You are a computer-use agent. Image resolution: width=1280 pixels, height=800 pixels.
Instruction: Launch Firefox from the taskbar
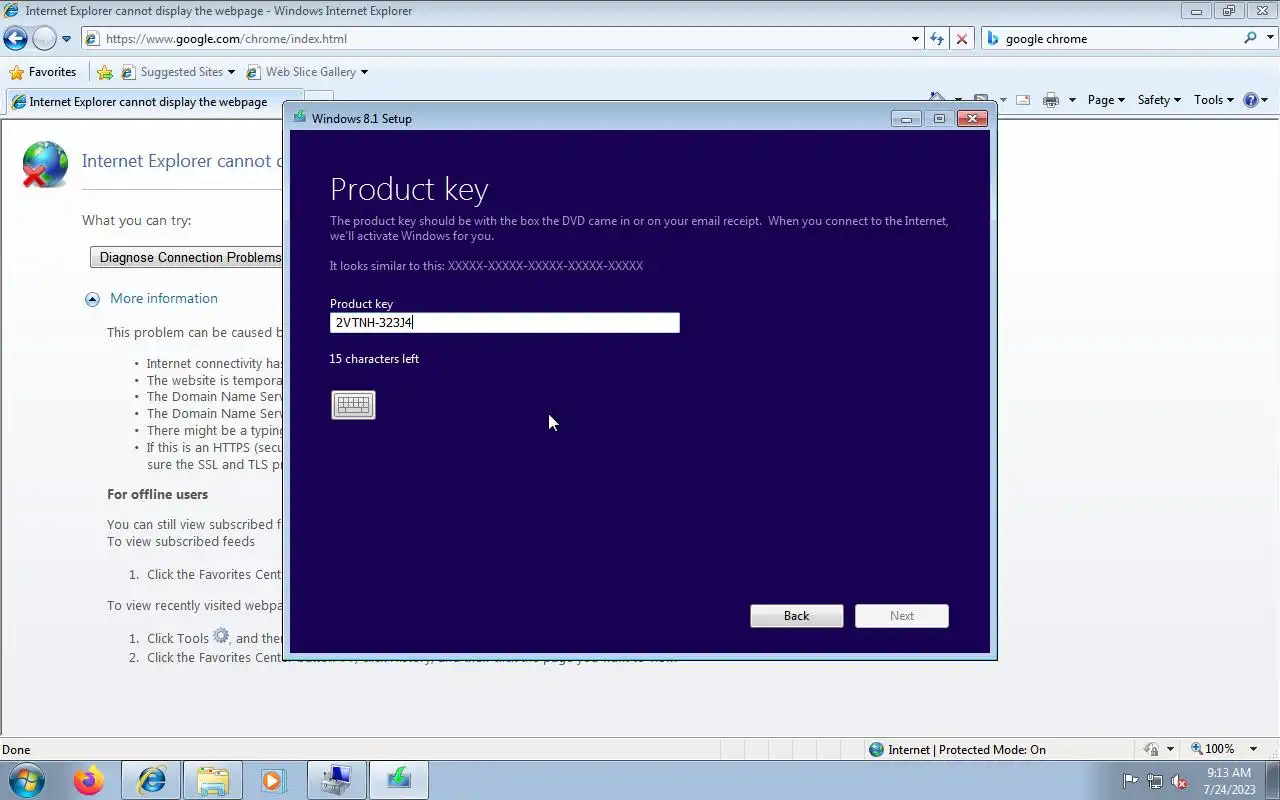tap(88, 780)
